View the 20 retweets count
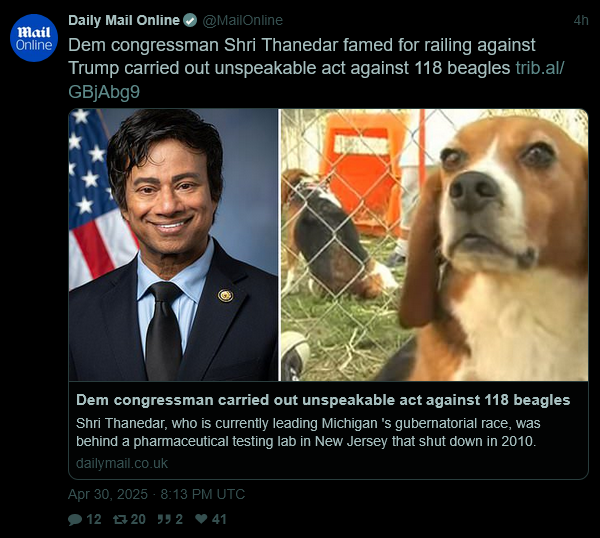The height and width of the screenshot is (538, 600). (x=138, y=519)
